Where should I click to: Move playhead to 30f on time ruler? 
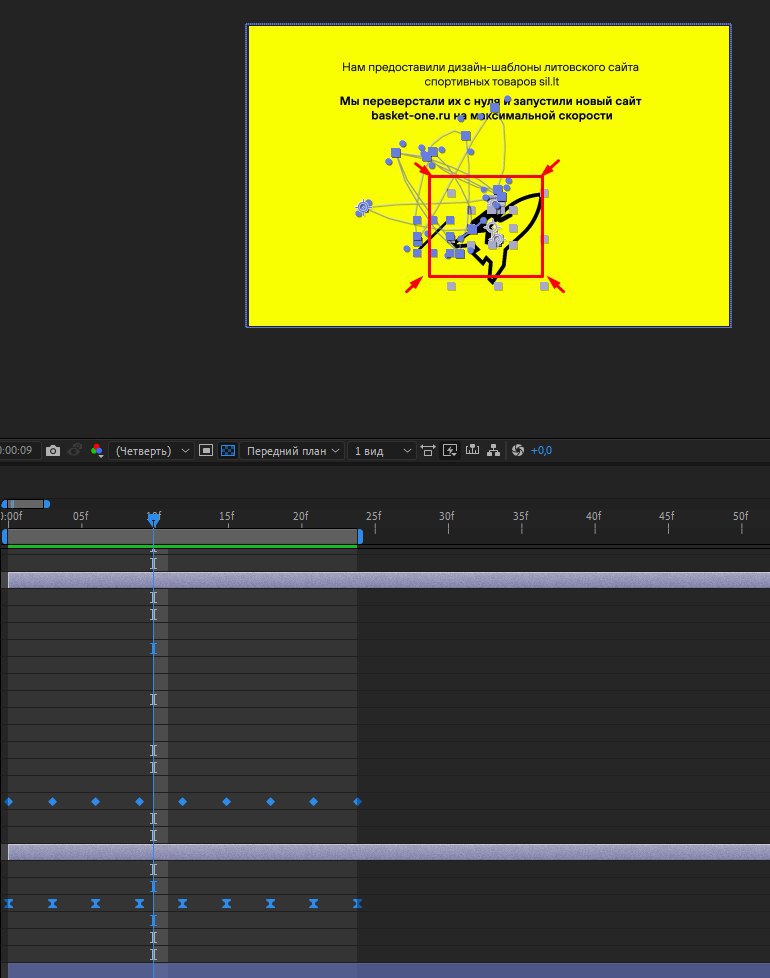tap(447, 516)
